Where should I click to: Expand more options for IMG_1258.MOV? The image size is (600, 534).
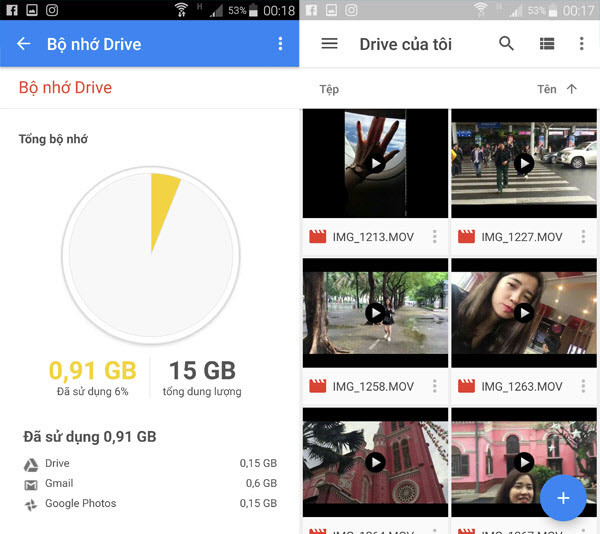tap(434, 386)
